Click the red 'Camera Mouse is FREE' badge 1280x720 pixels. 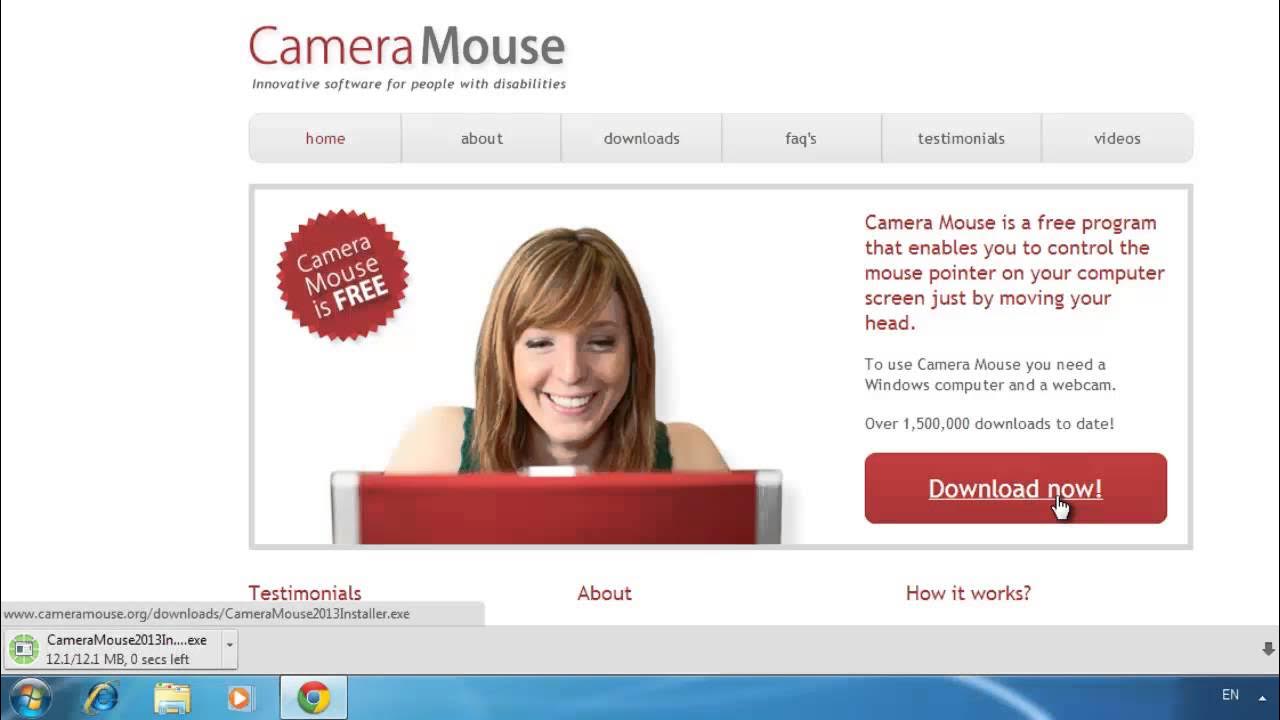342,275
